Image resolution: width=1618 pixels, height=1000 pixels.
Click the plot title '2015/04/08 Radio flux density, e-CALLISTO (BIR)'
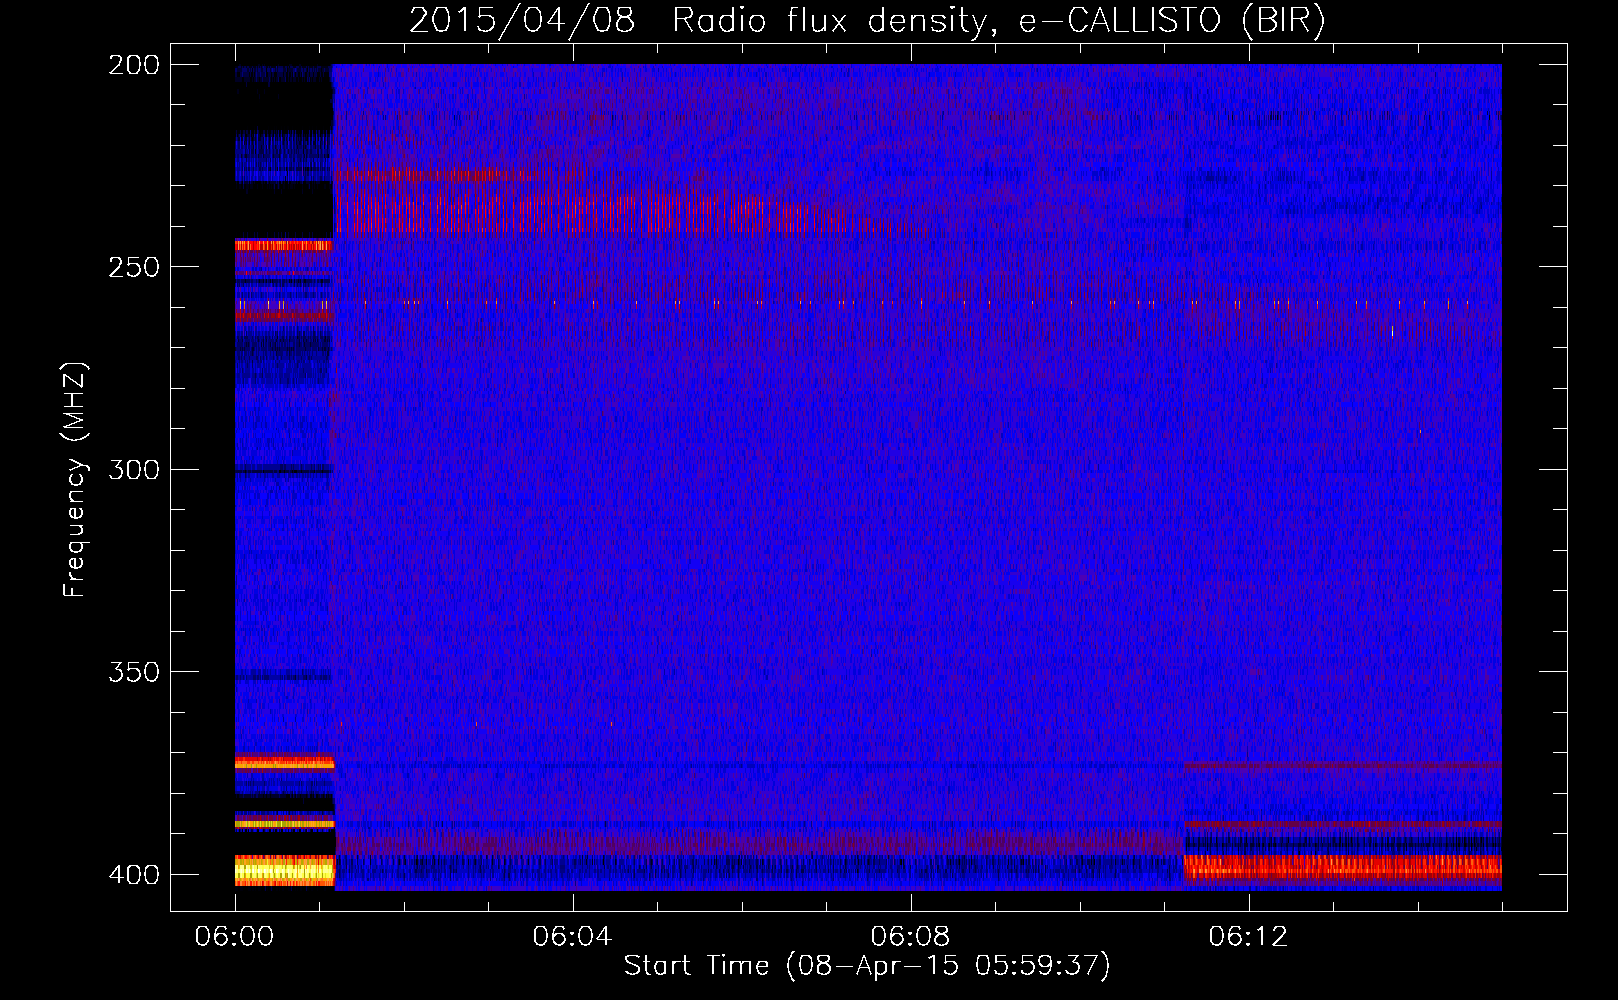pyautogui.click(x=867, y=20)
